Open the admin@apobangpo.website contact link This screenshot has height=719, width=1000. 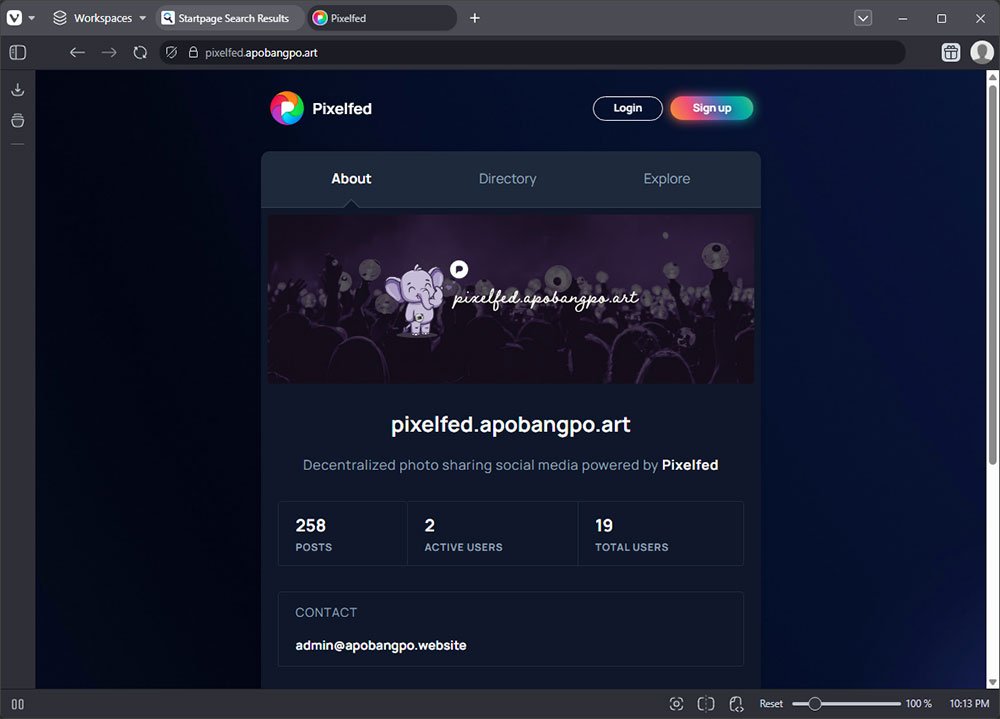click(380, 645)
